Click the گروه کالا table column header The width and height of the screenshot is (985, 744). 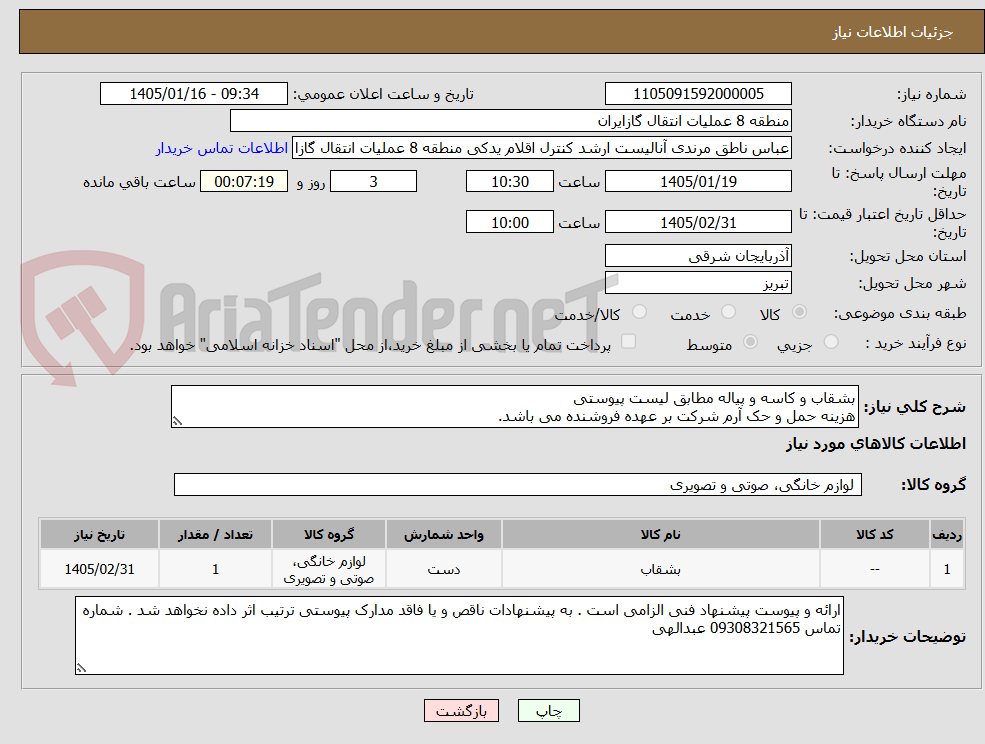point(329,534)
